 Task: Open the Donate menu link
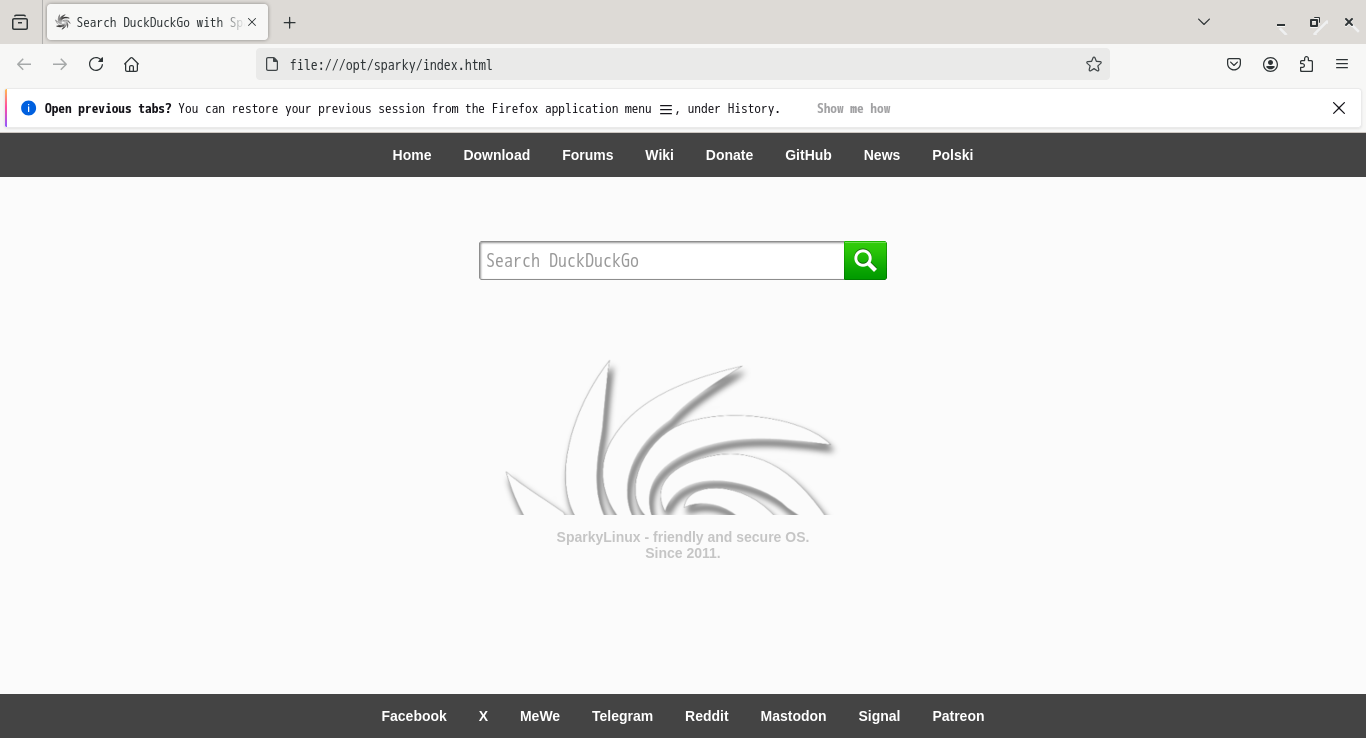729,155
